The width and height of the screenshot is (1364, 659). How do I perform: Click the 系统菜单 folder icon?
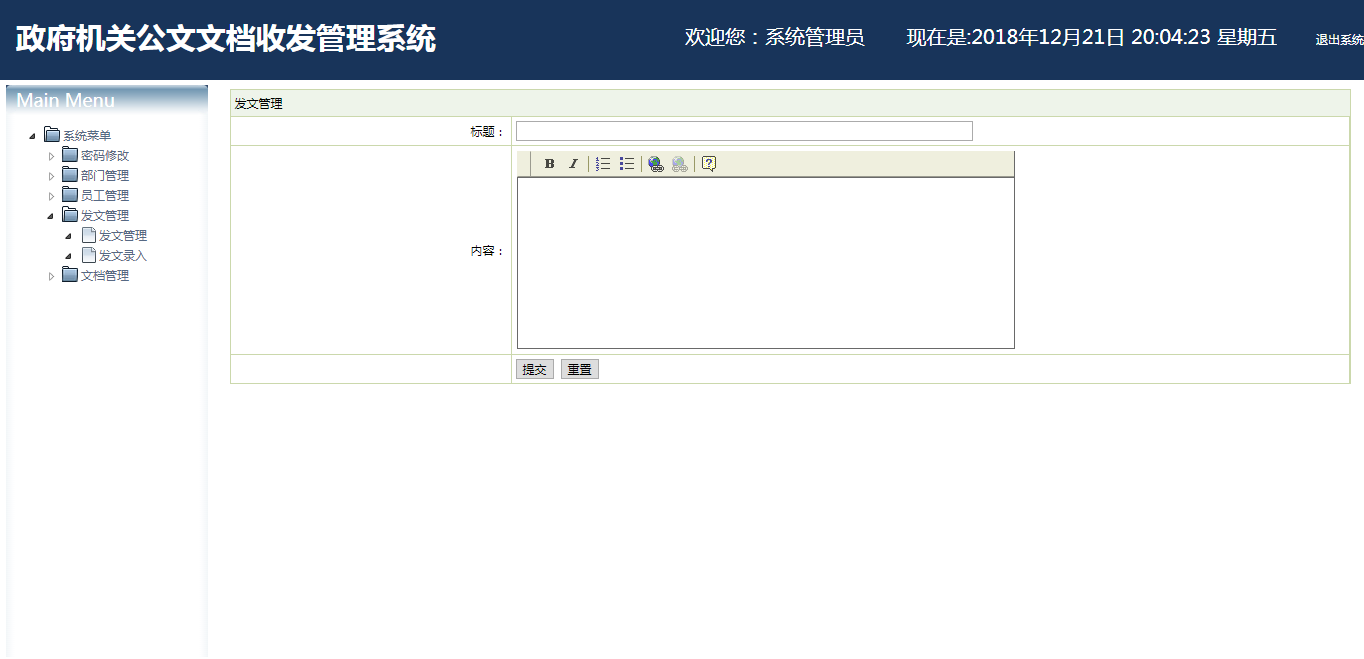pos(52,135)
